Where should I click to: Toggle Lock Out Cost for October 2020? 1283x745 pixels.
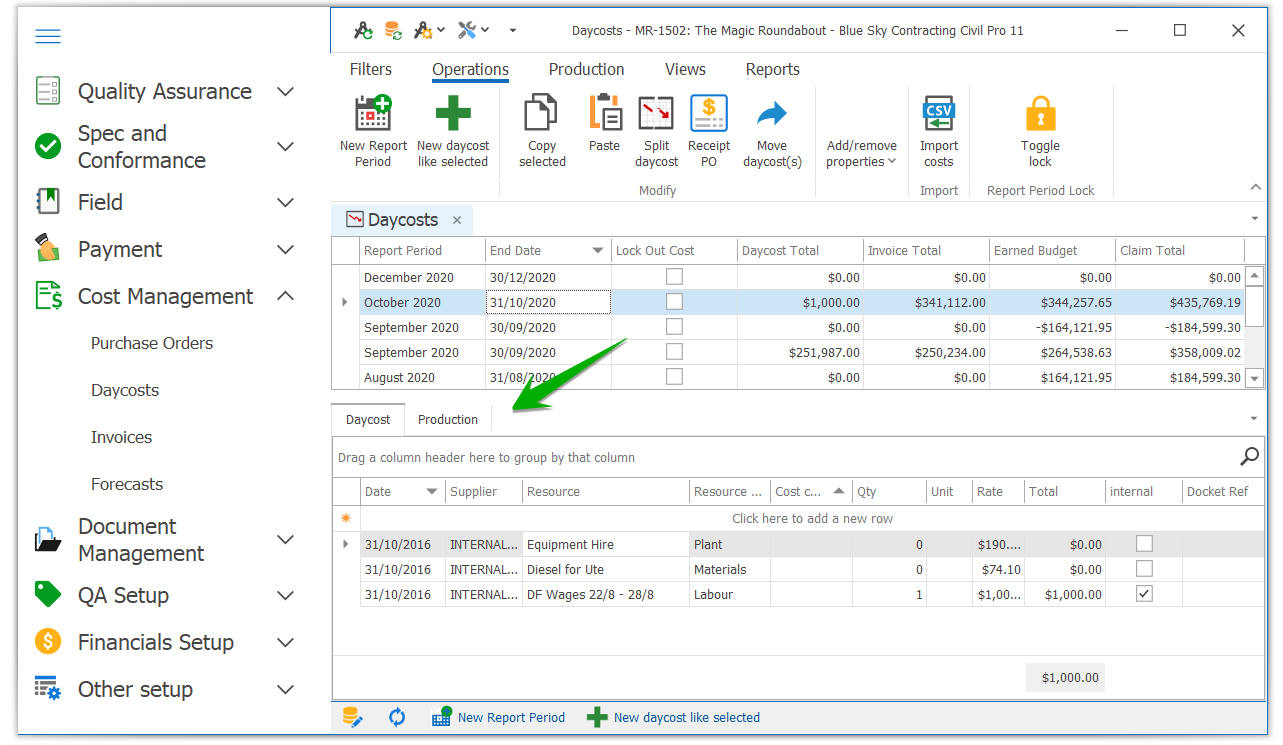click(675, 302)
